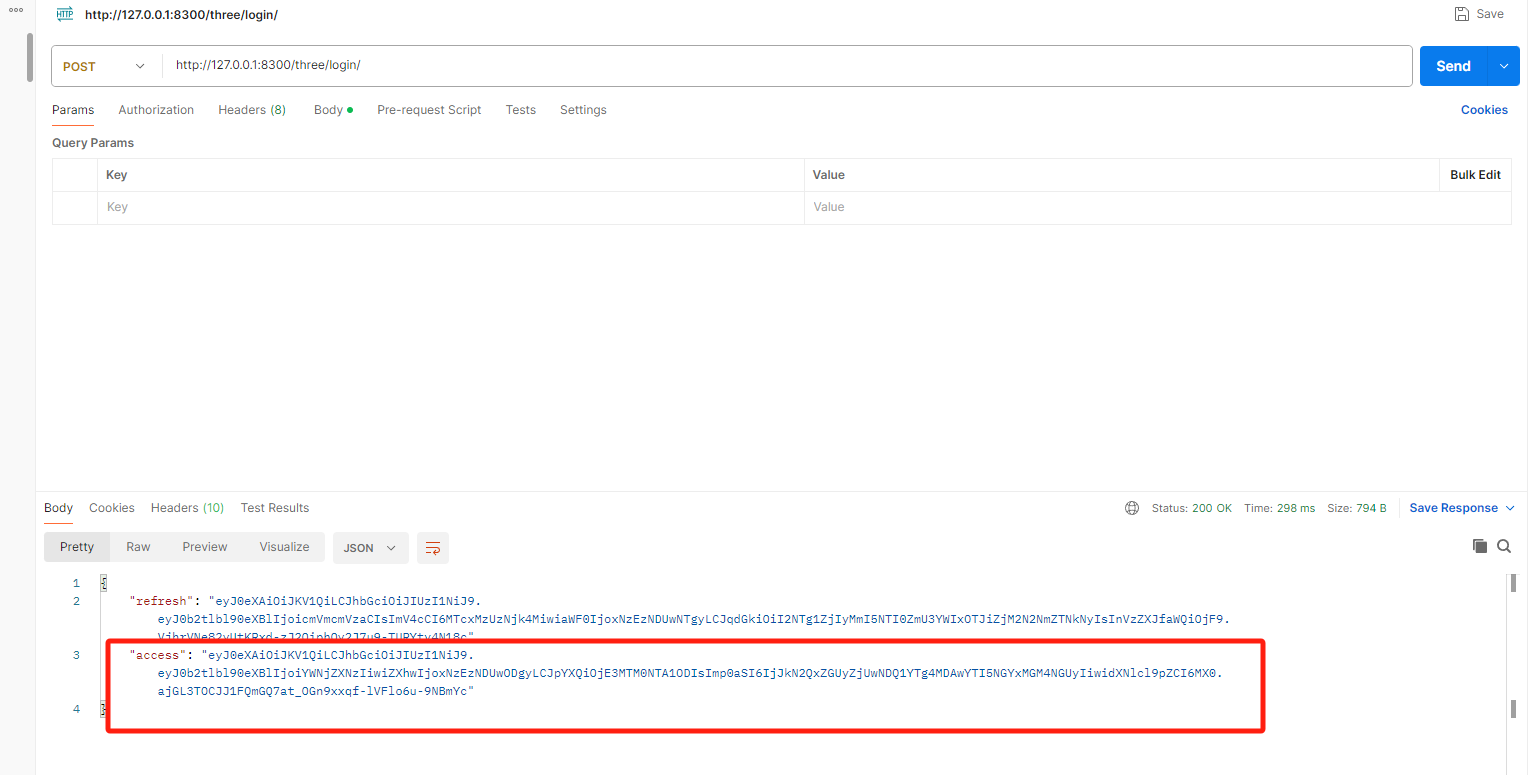Copy response using the copy icon
Screen dimensions: 1531x775
click(1480, 546)
